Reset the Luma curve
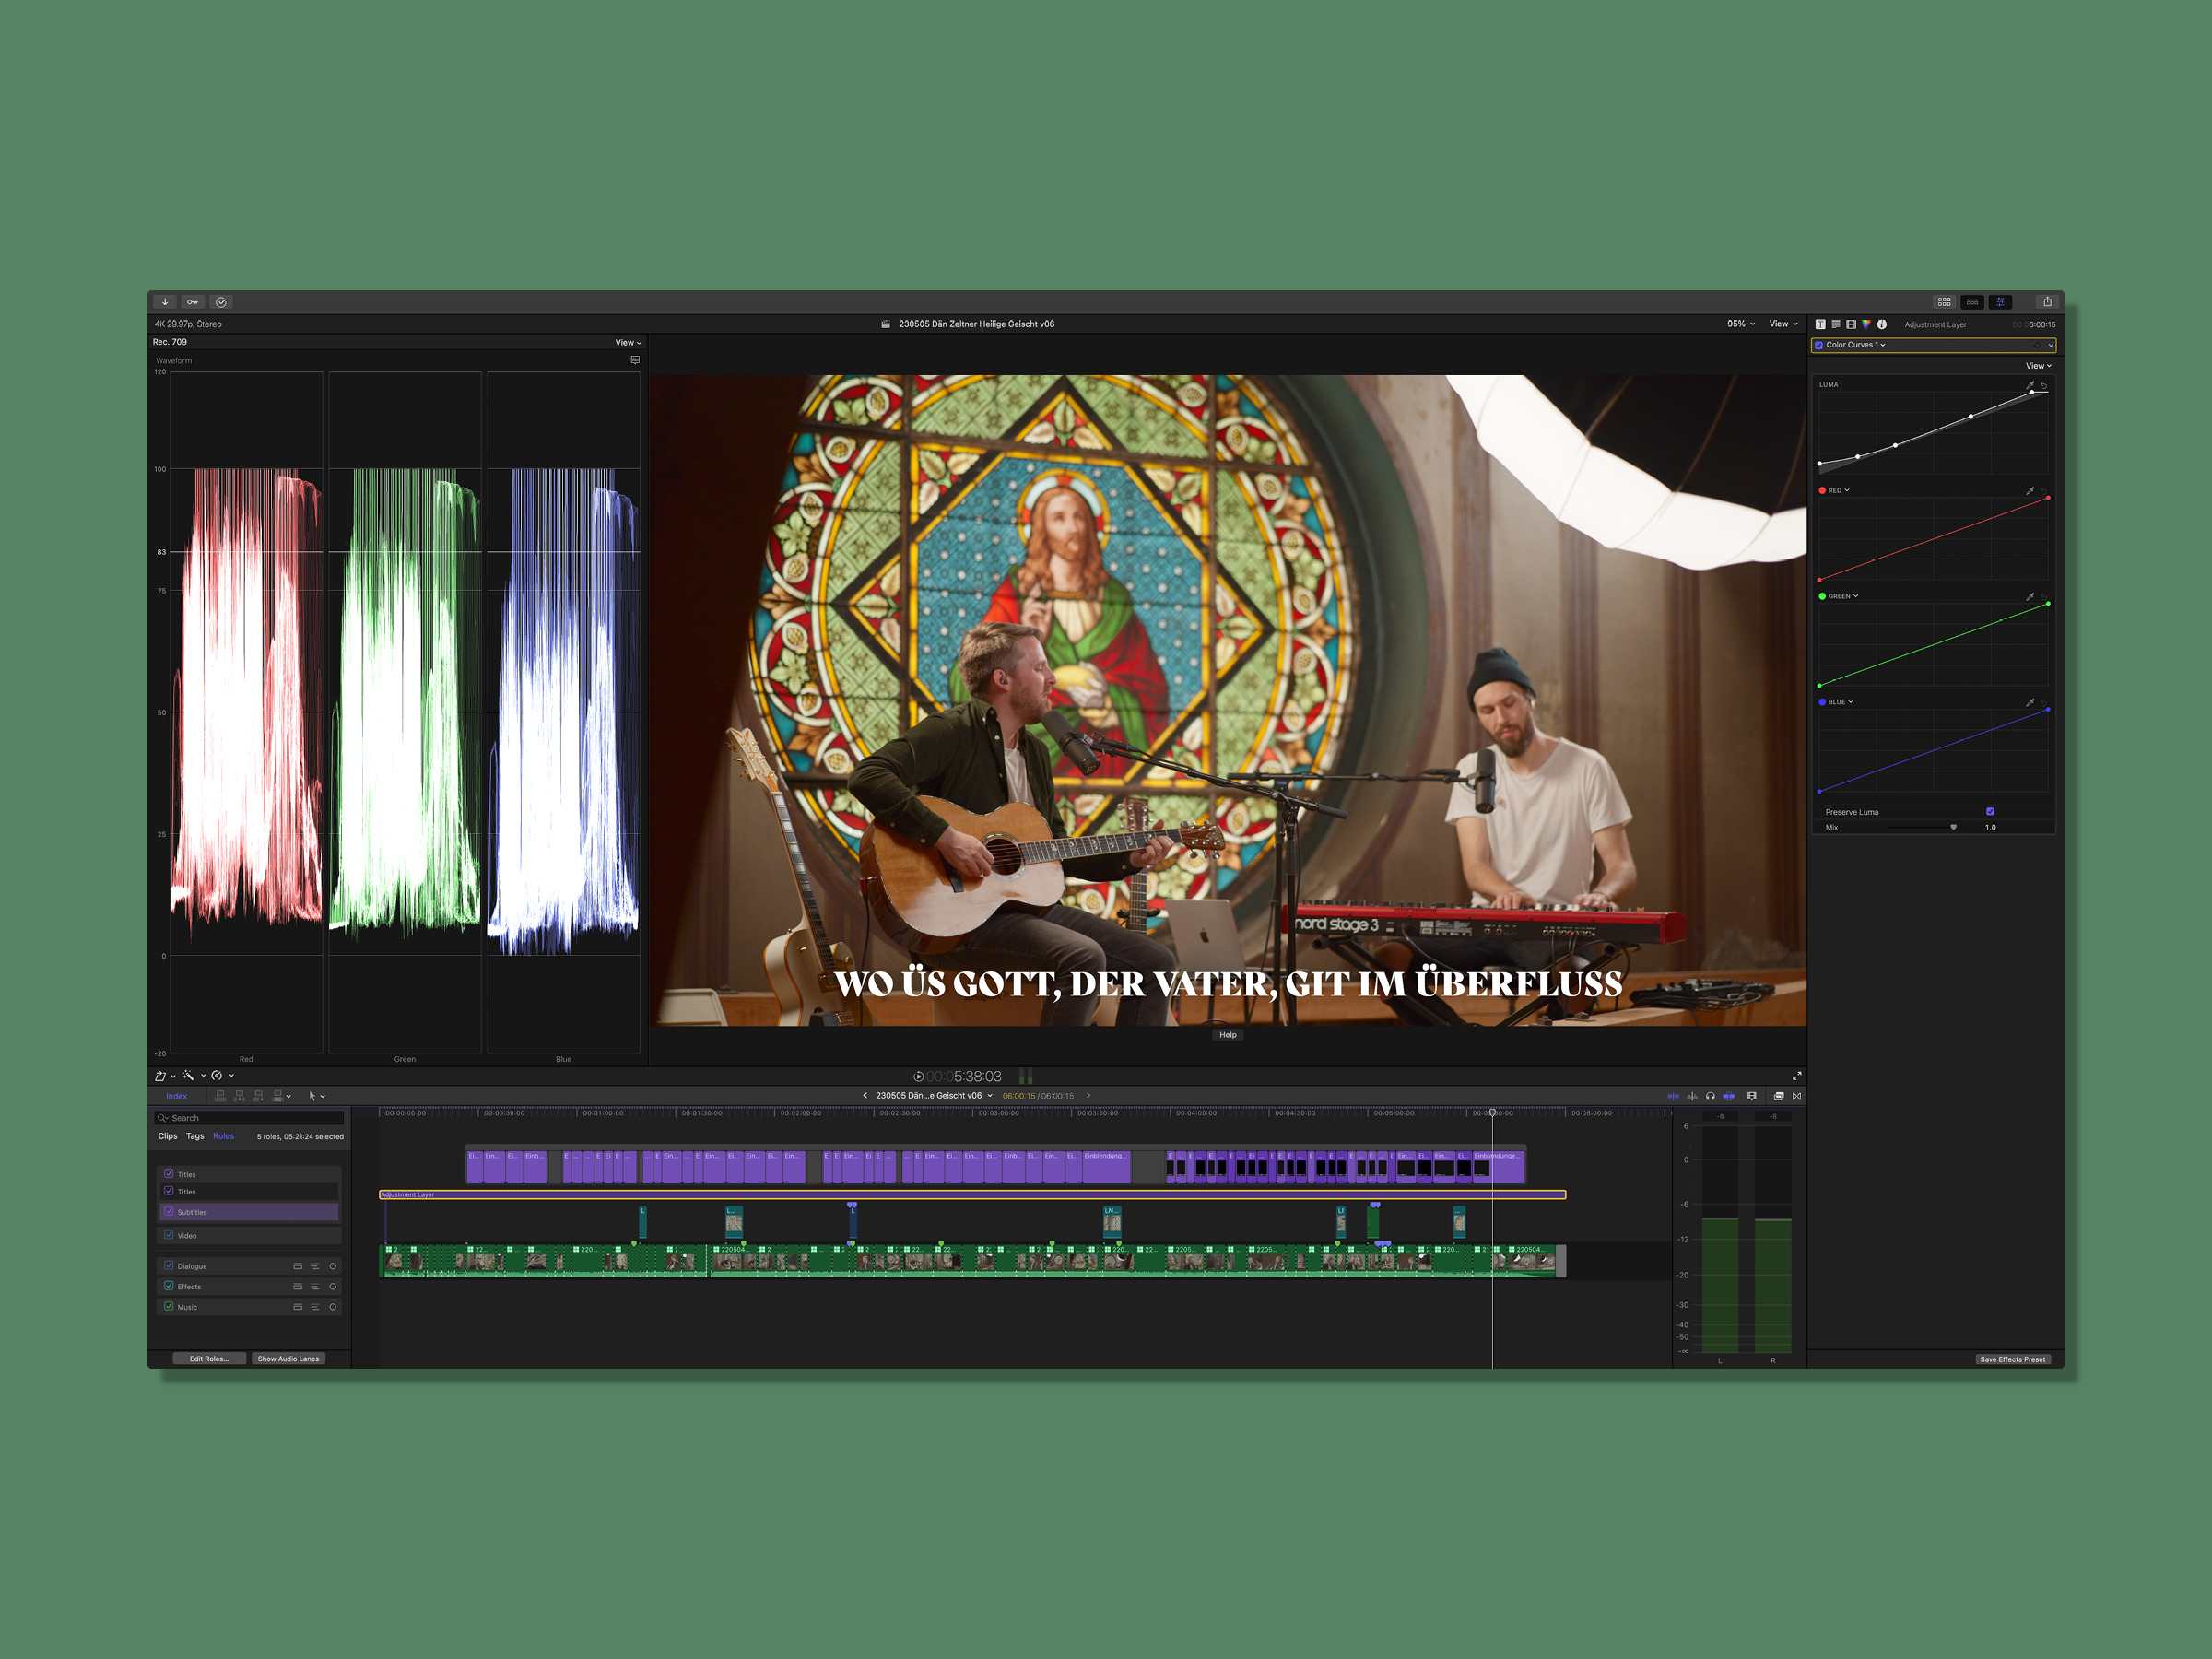This screenshot has width=2212, height=1659. pyautogui.click(x=2044, y=385)
